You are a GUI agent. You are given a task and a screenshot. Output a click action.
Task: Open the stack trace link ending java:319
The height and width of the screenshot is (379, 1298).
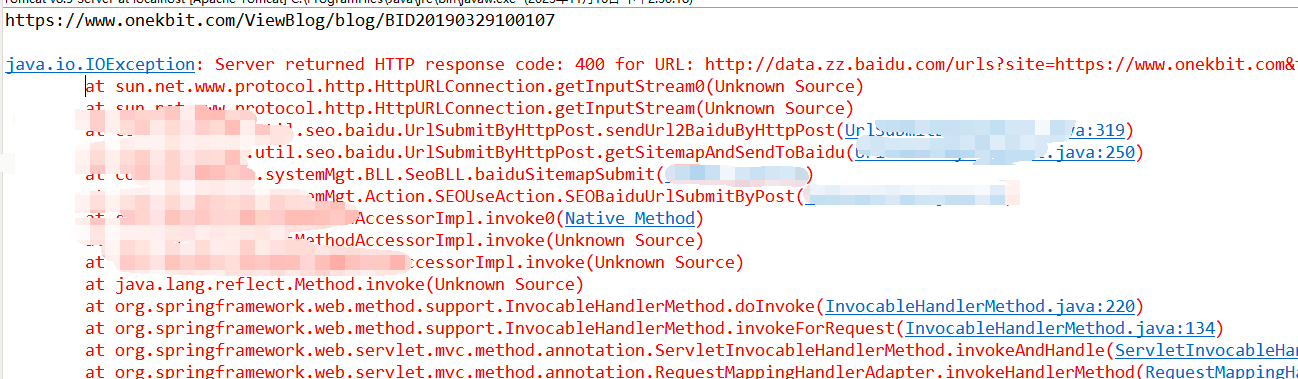pos(985,130)
